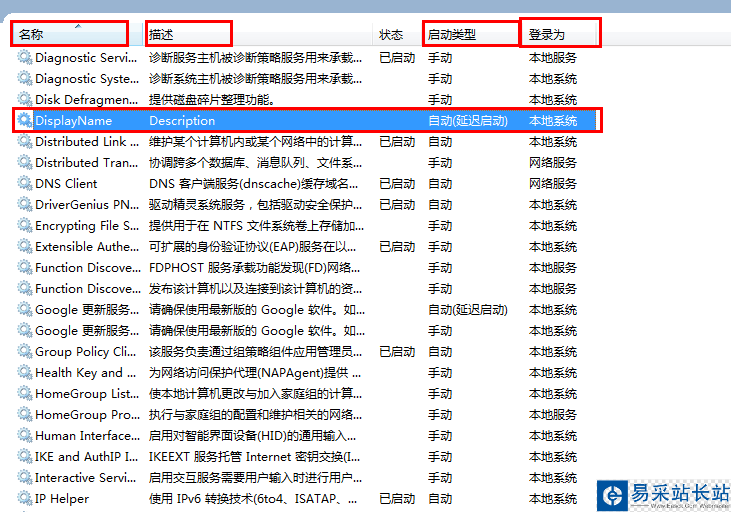Select the DisplayName service name
This screenshot has height=512, width=731.
(74, 121)
